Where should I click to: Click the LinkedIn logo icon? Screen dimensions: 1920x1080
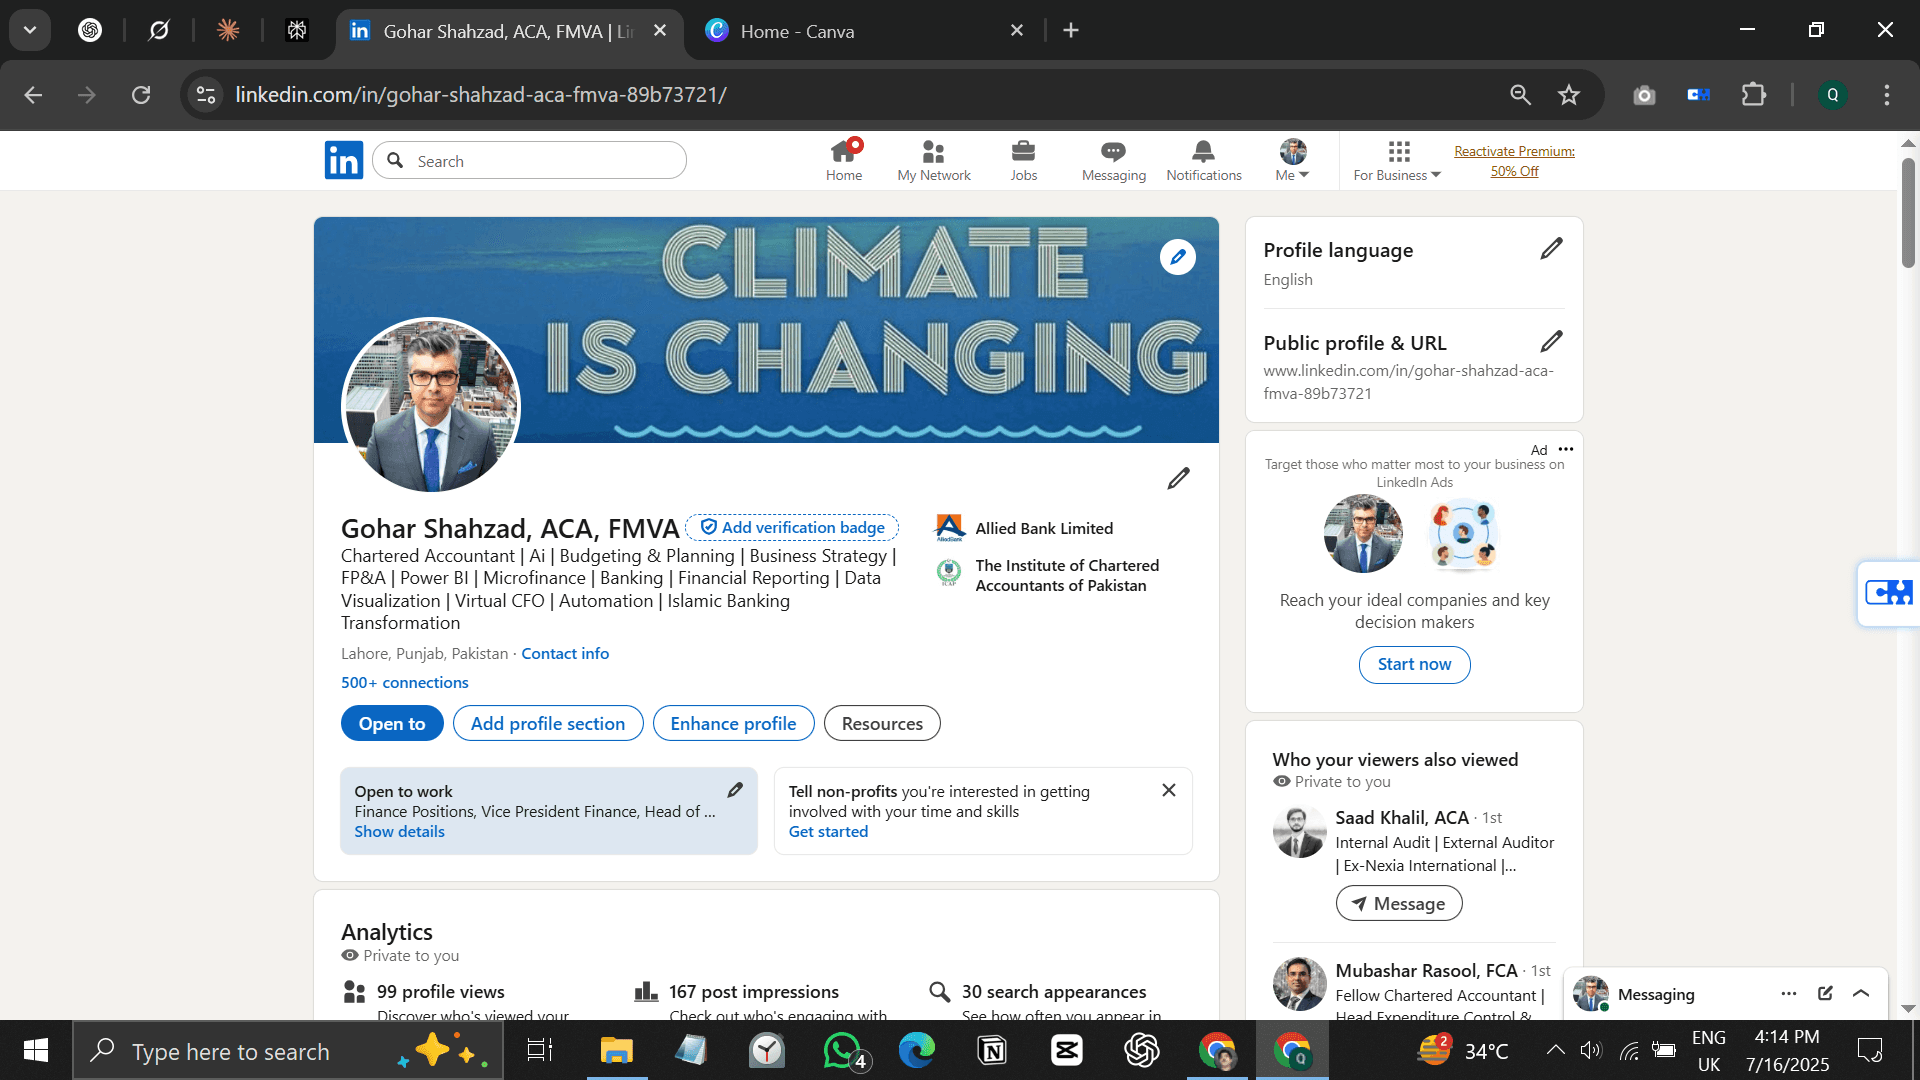click(x=343, y=160)
